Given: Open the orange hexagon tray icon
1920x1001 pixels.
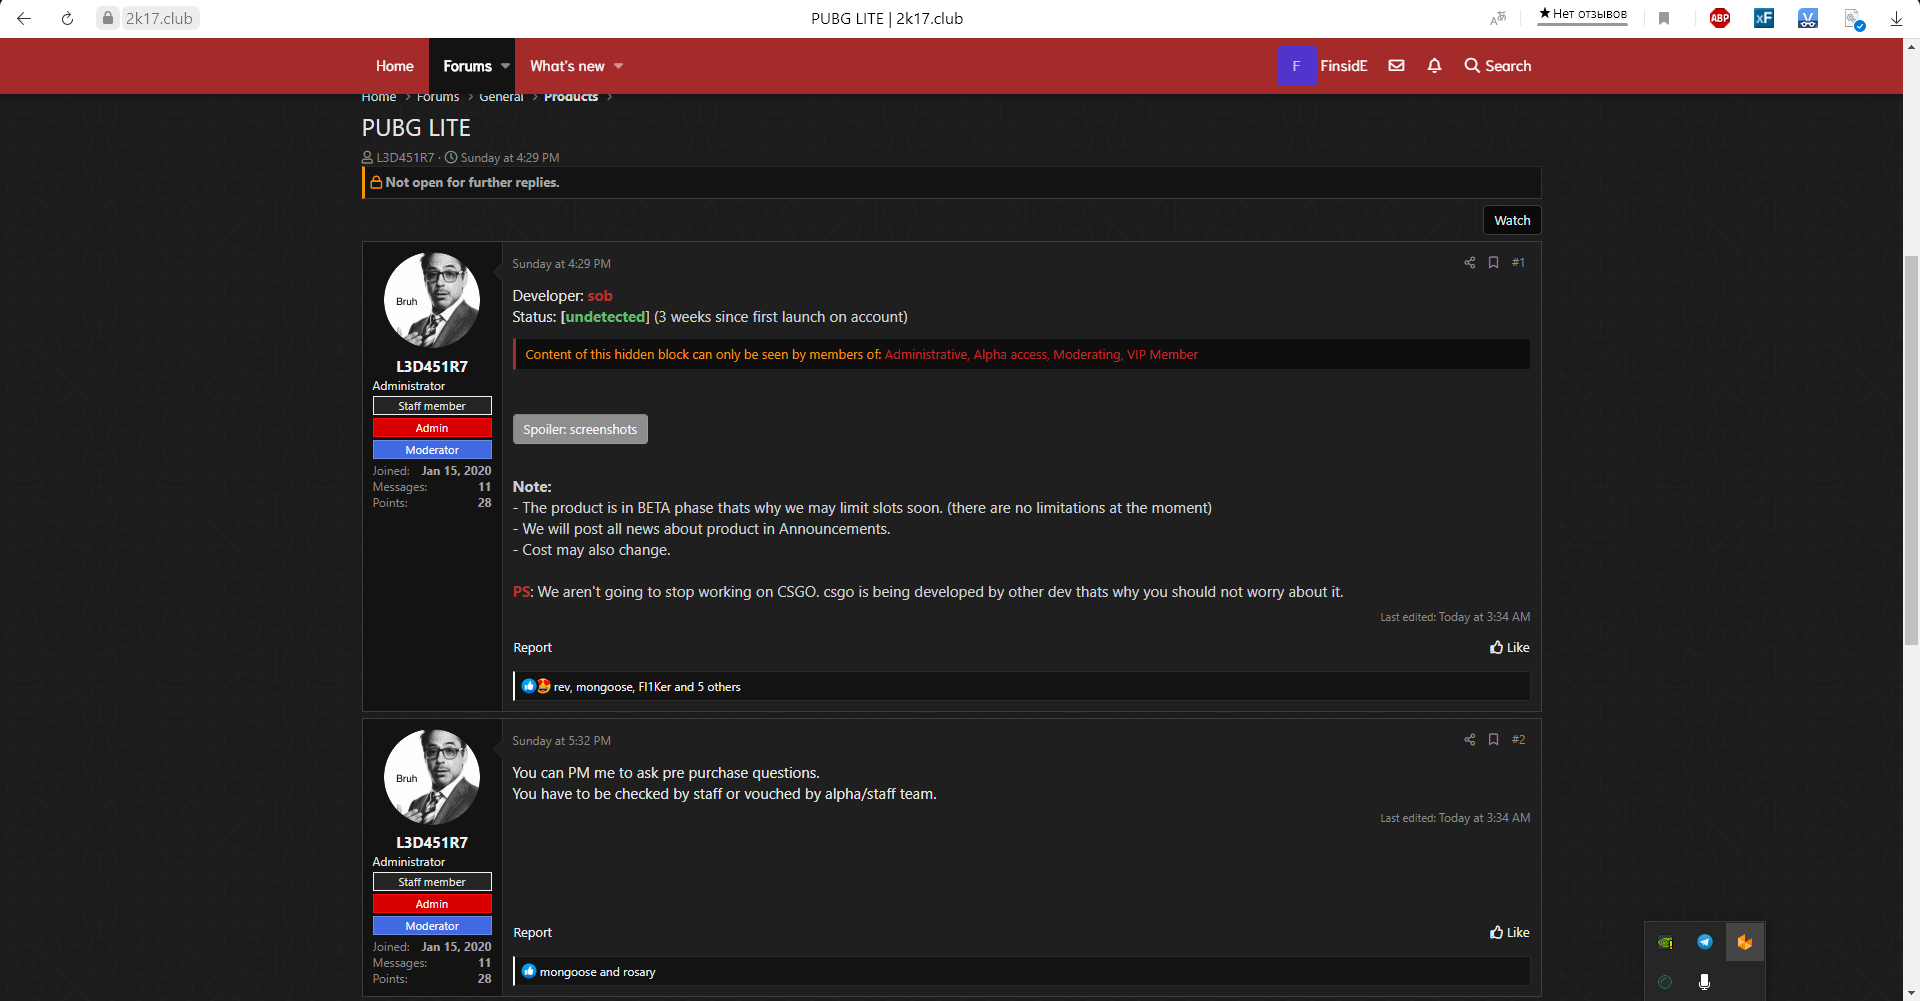Looking at the screenshot, I should 1745,942.
